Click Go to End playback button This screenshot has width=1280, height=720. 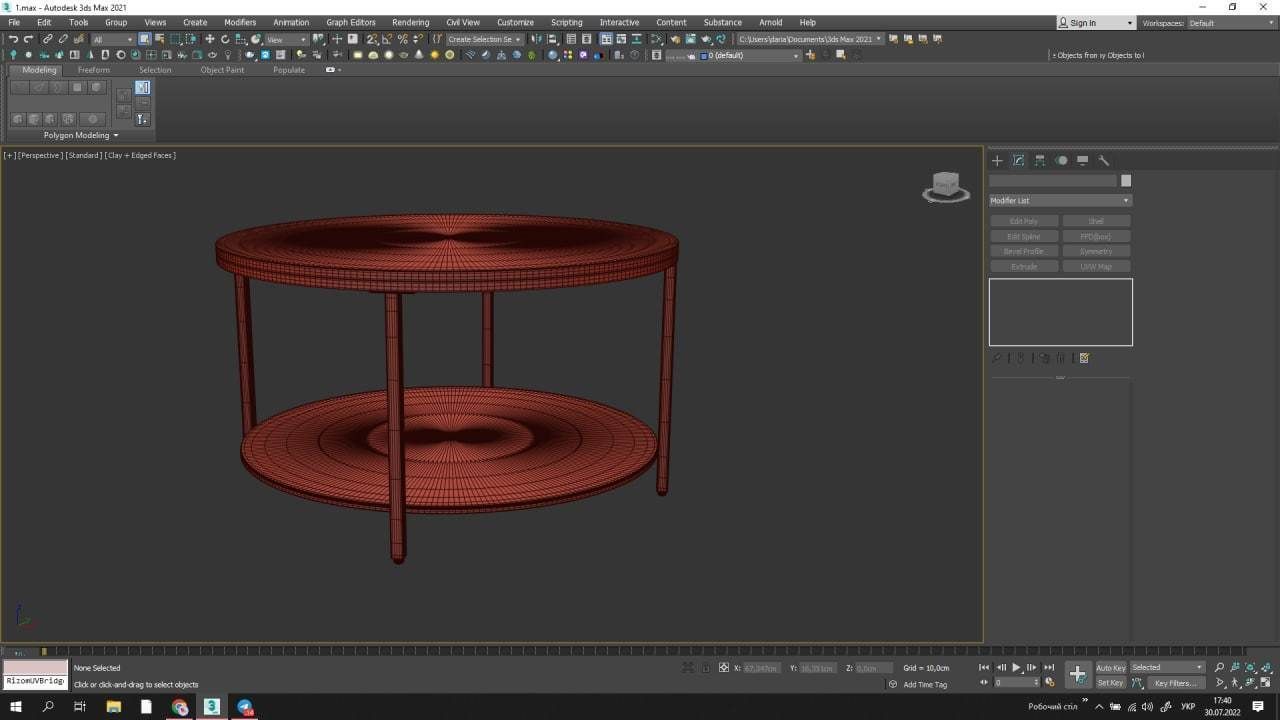[x=1049, y=667]
